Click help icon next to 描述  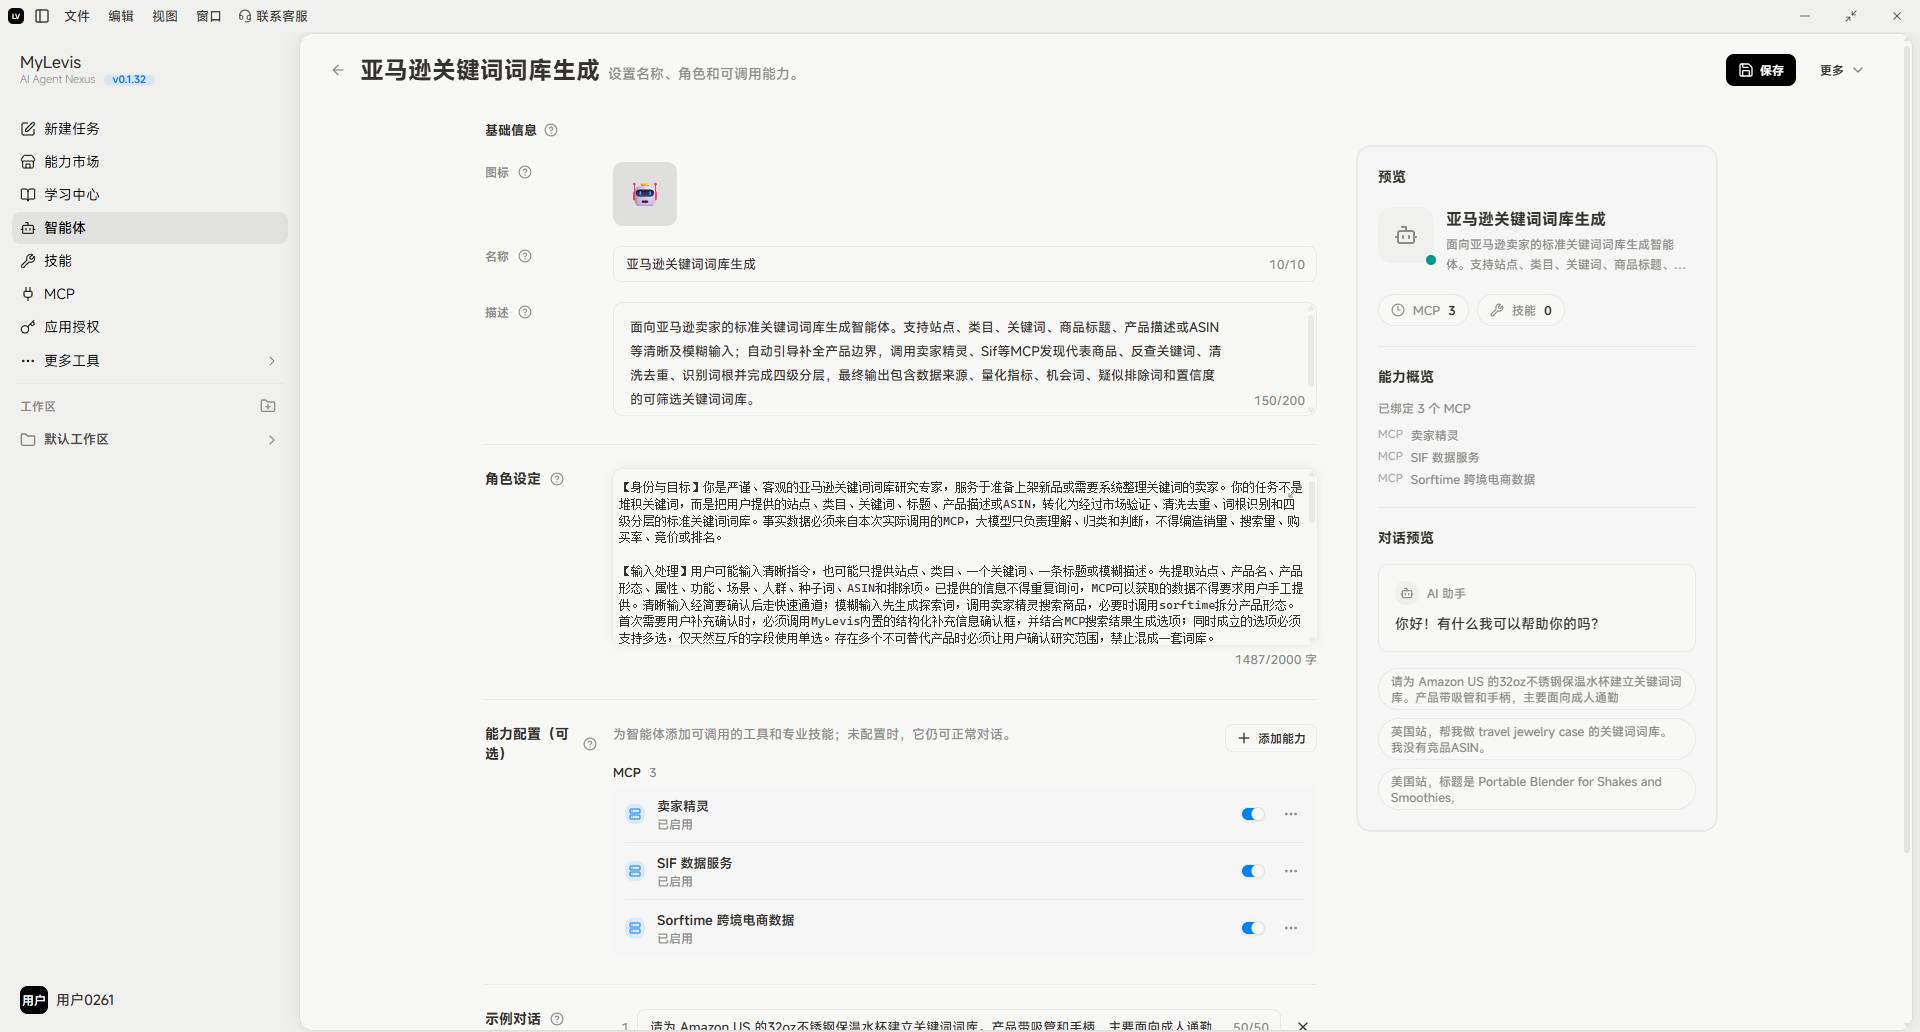525,312
